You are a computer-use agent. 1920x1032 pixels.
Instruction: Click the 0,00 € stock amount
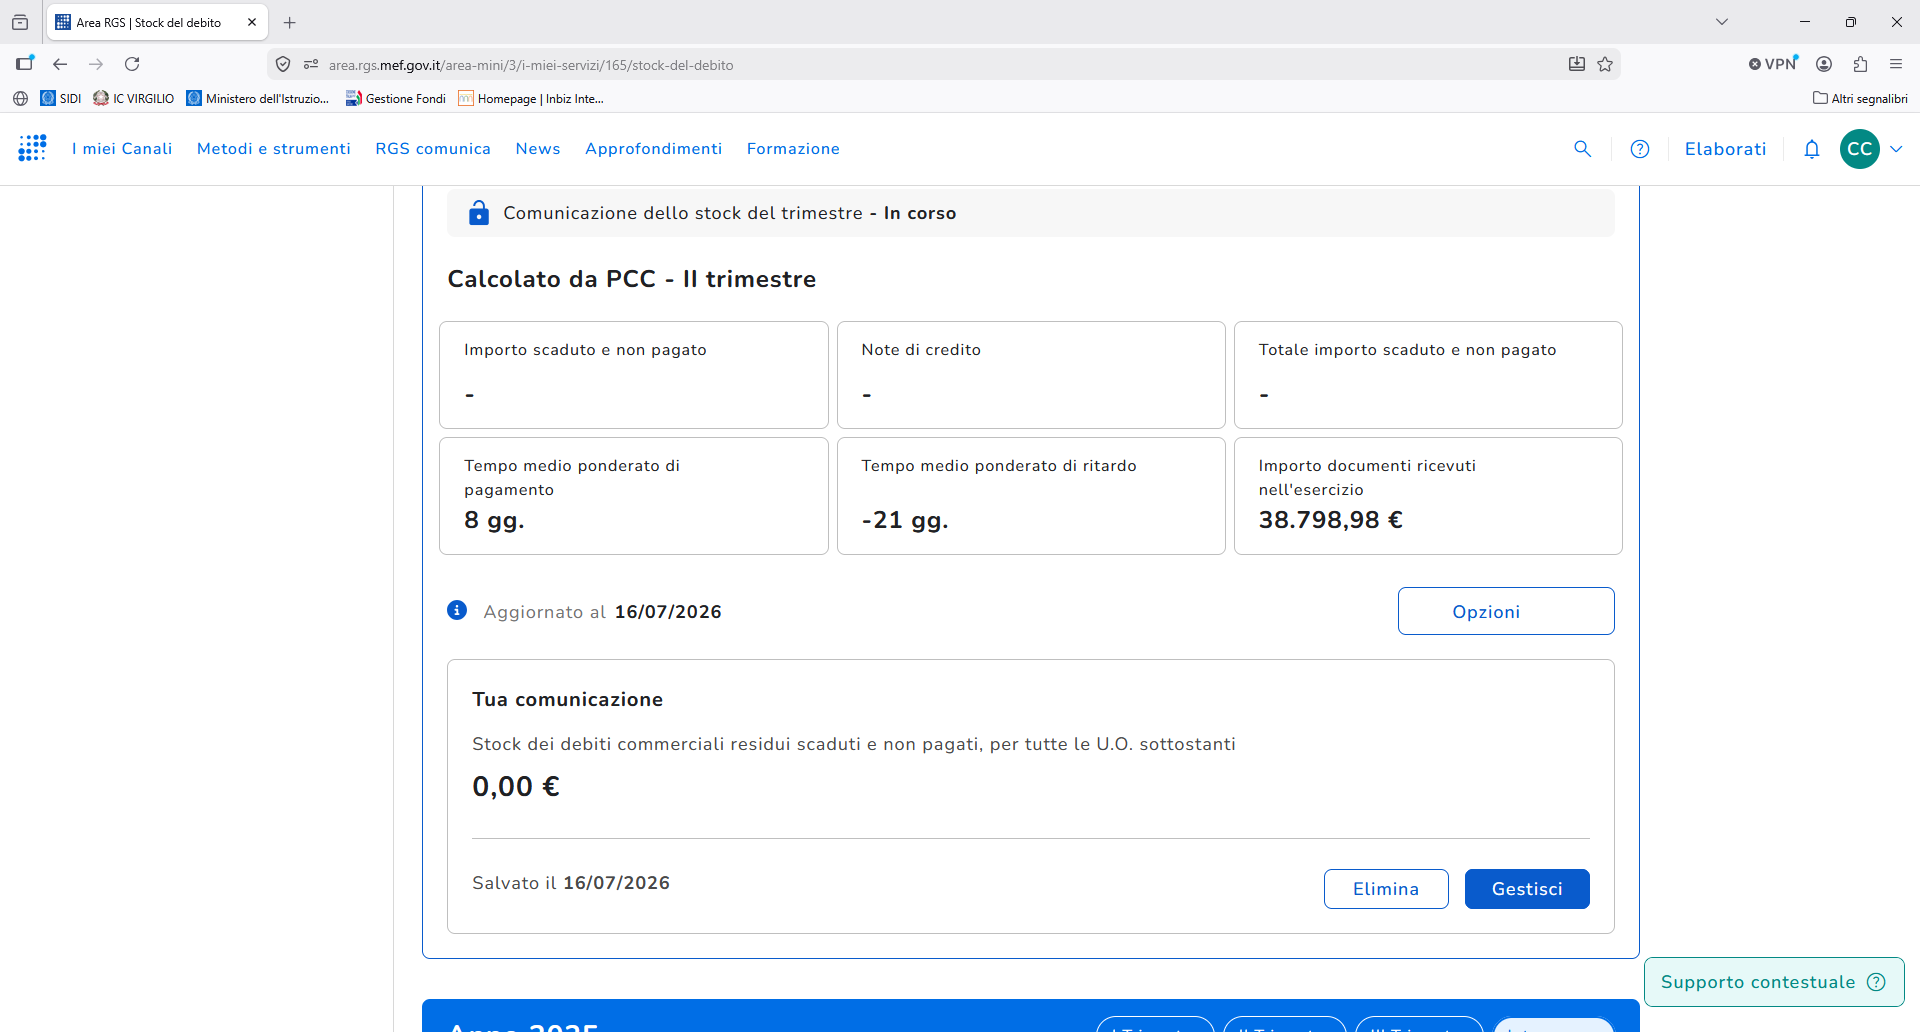[516, 787]
